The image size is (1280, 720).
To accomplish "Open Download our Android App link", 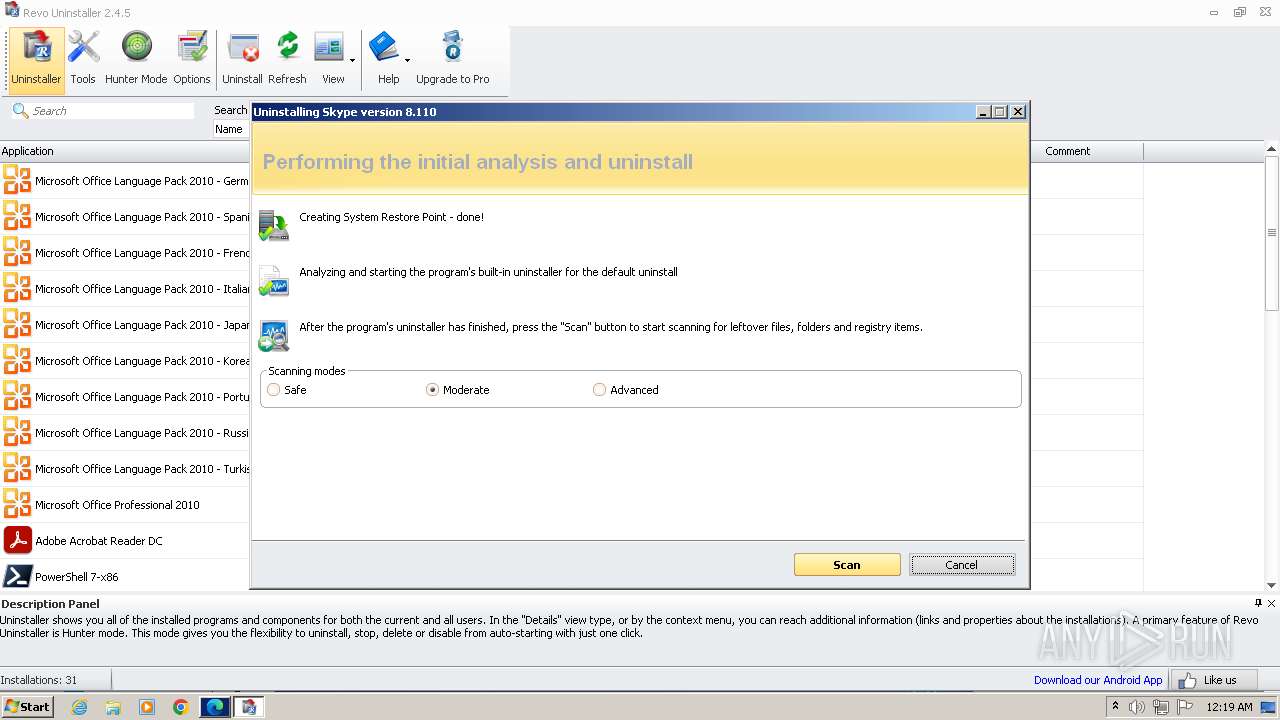I will tap(1098, 680).
